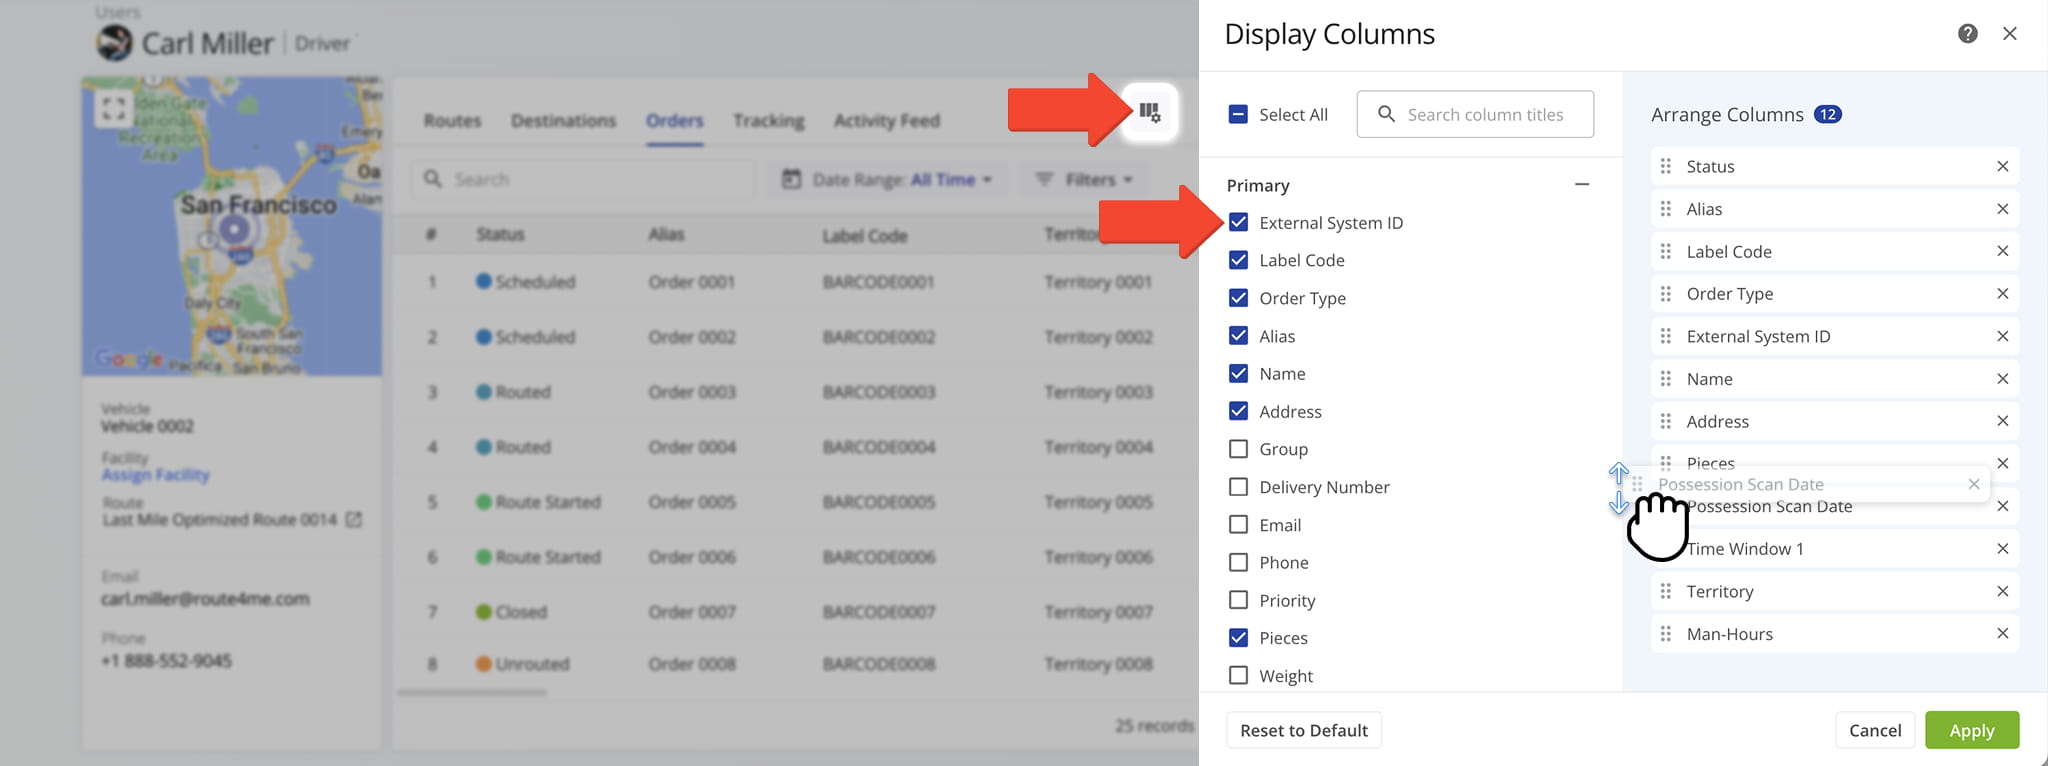Viewport: 2048px width, 766px height.
Task: Open the Filters dropdown
Action: [1085, 180]
